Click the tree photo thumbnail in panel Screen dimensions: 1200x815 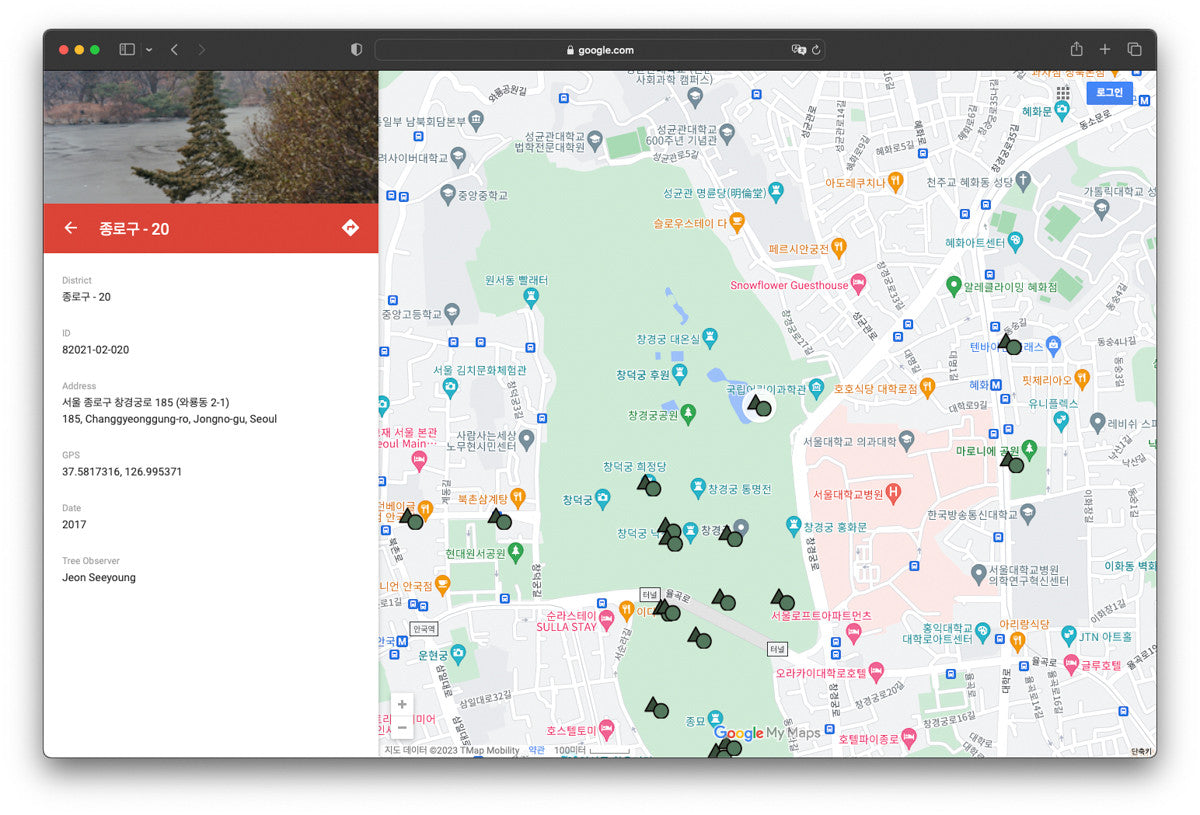(x=210, y=137)
